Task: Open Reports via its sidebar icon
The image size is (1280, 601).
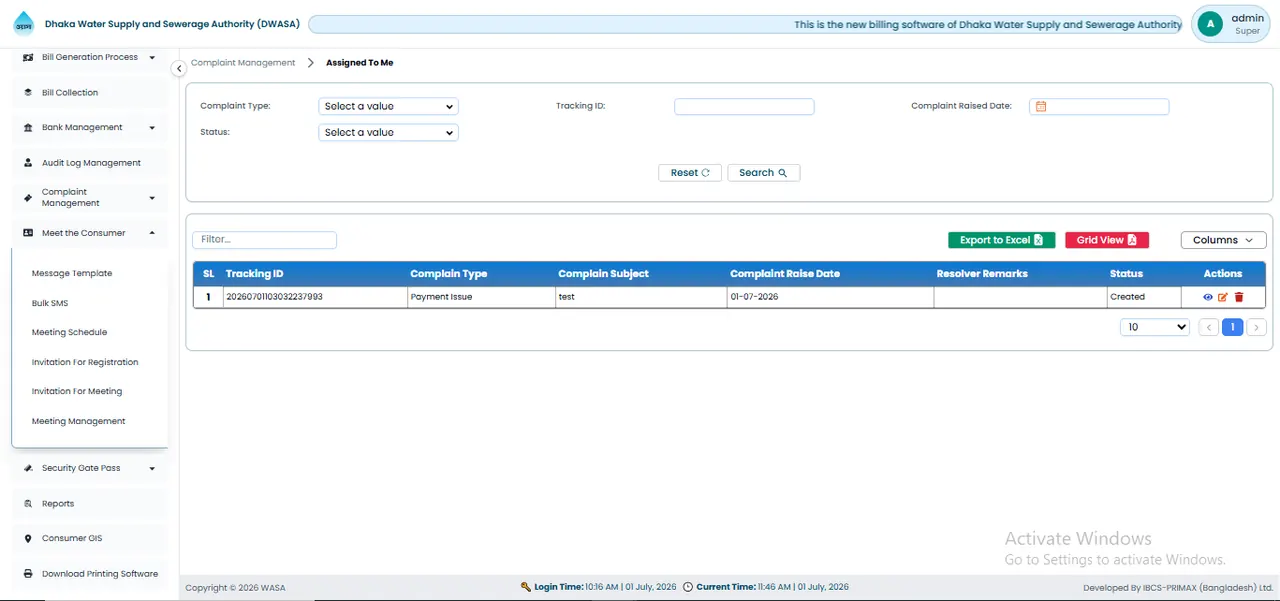Action: [x=28, y=504]
